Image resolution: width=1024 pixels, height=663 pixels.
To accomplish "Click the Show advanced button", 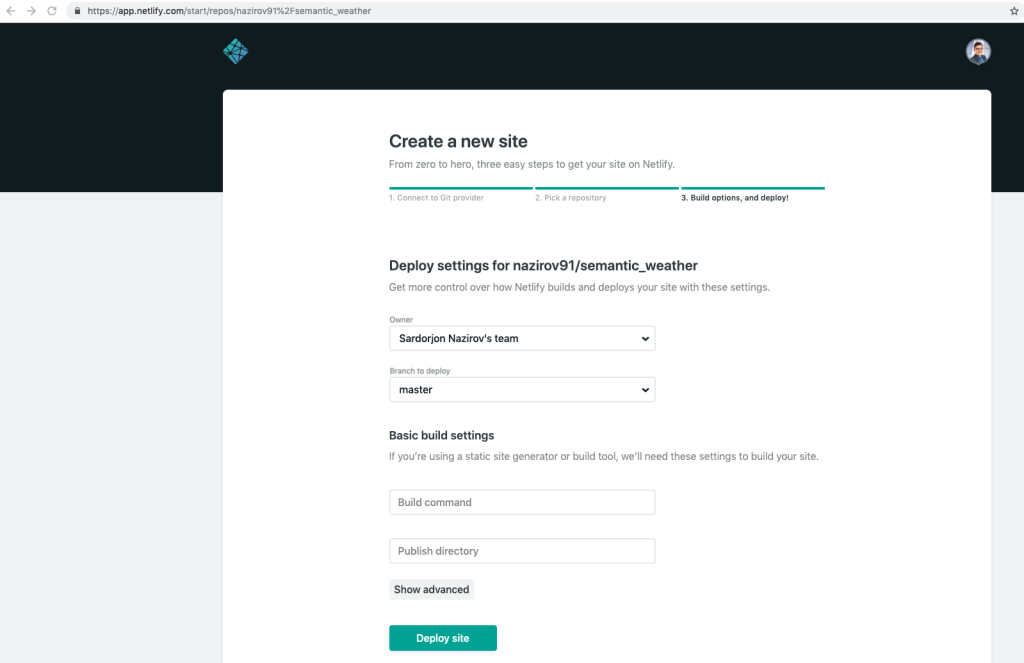I will click(431, 589).
